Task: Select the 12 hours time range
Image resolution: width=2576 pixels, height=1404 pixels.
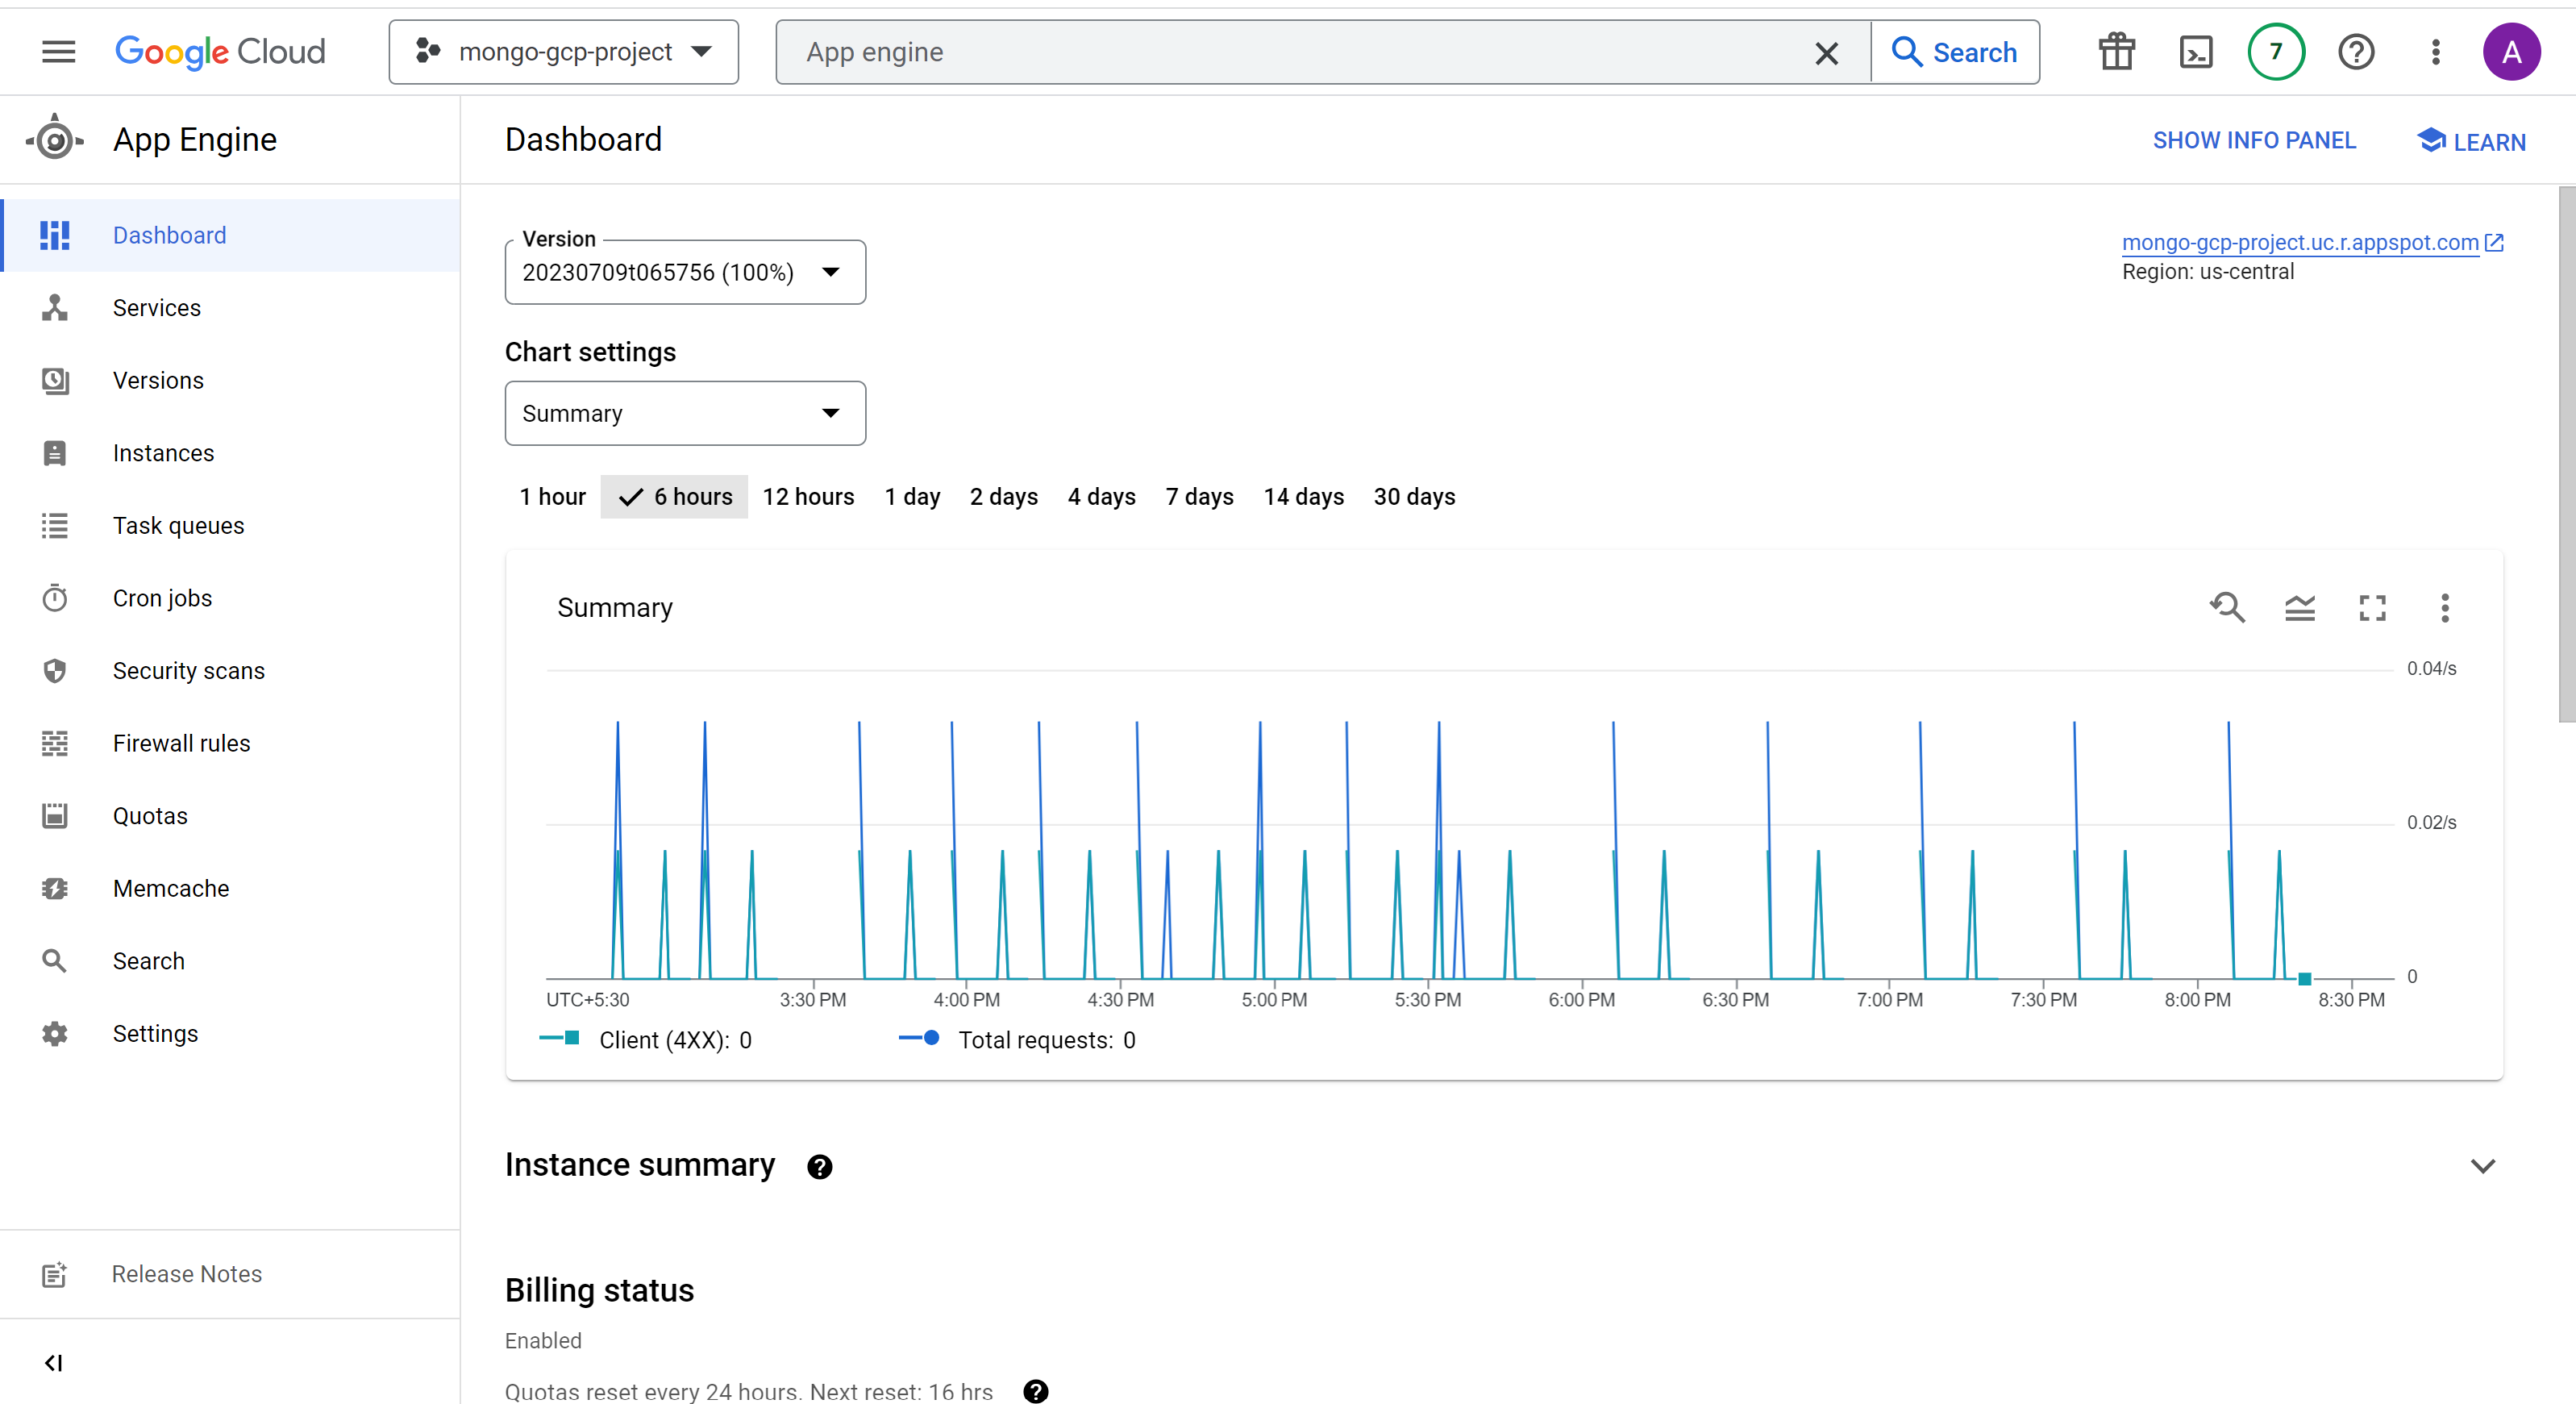Action: tap(808, 497)
